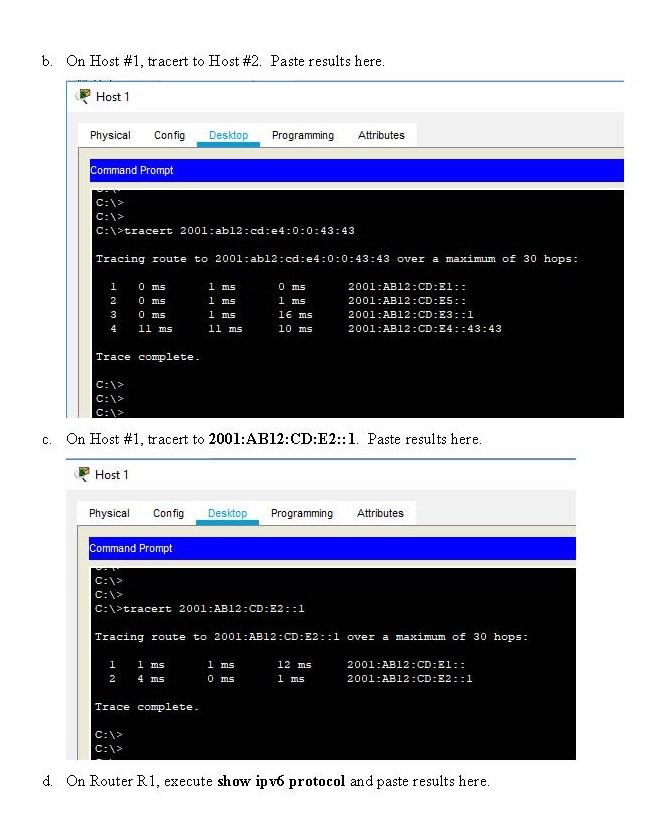Show Attributes tab in upper Host 1 window

[381, 135]
